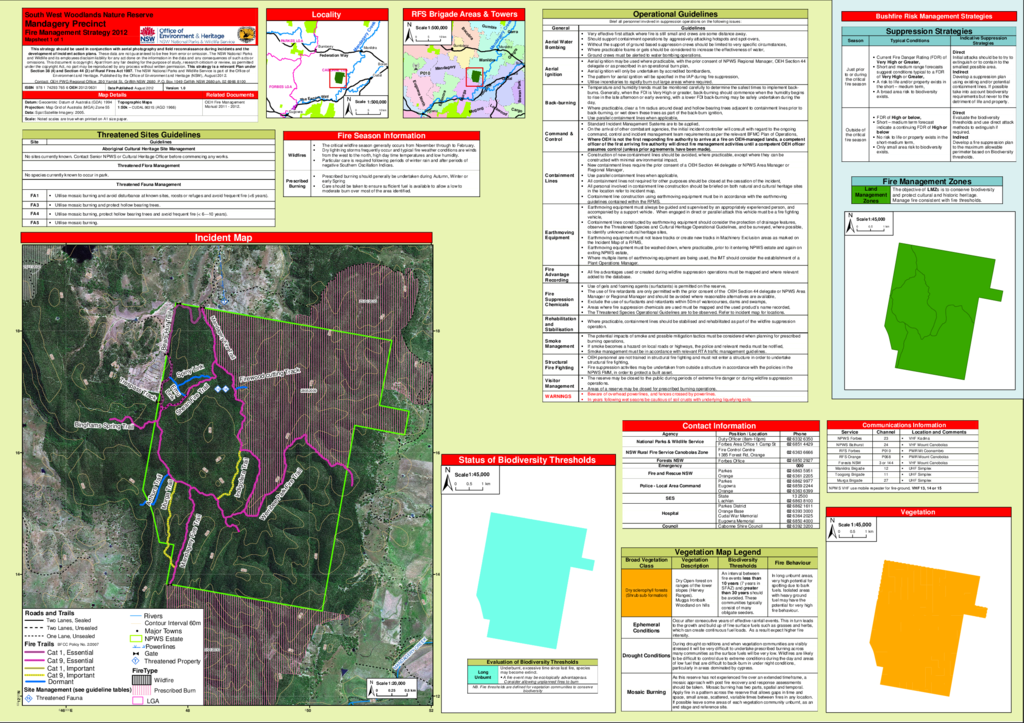Click the Prescribed Burn pink hatch swatch
Viewport: 1024px width, 723px height.
coord(142,690)
